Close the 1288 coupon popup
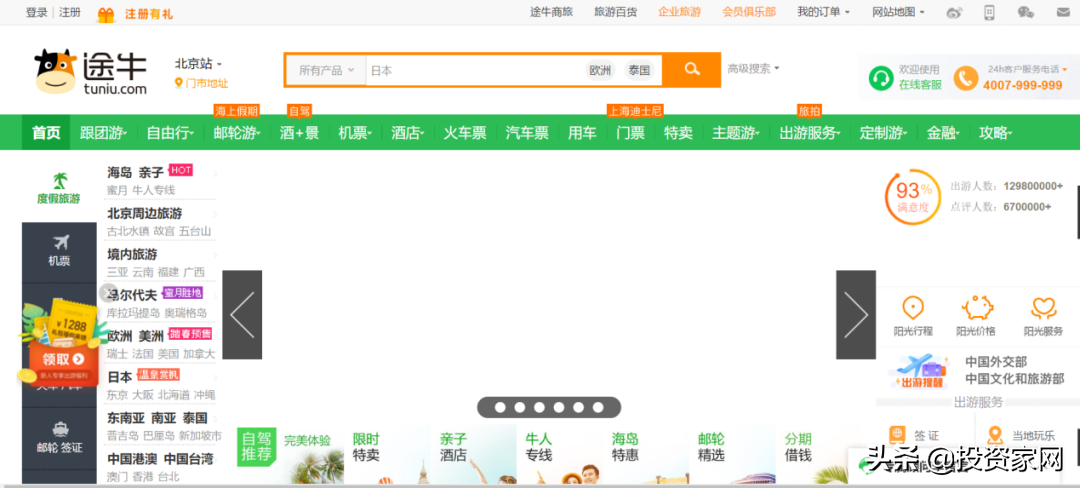Screen dimensions: 1080x488 (106, 293)
